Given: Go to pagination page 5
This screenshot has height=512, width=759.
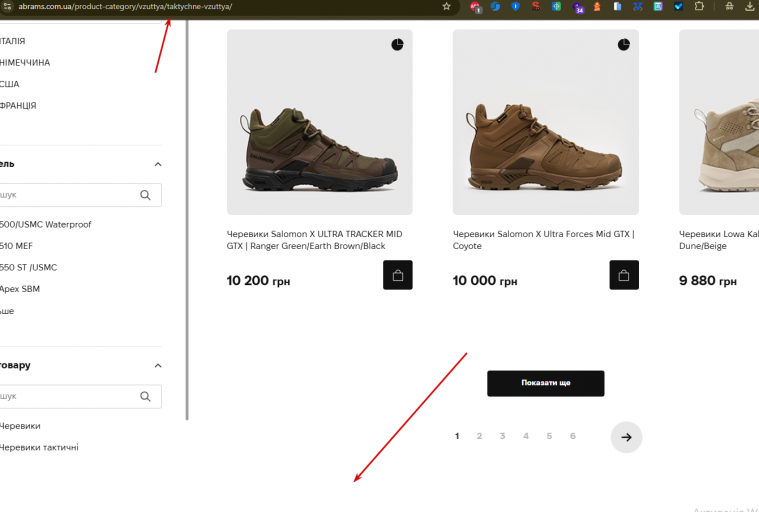Looking at the screenshot, I should [x=549, y=436].
